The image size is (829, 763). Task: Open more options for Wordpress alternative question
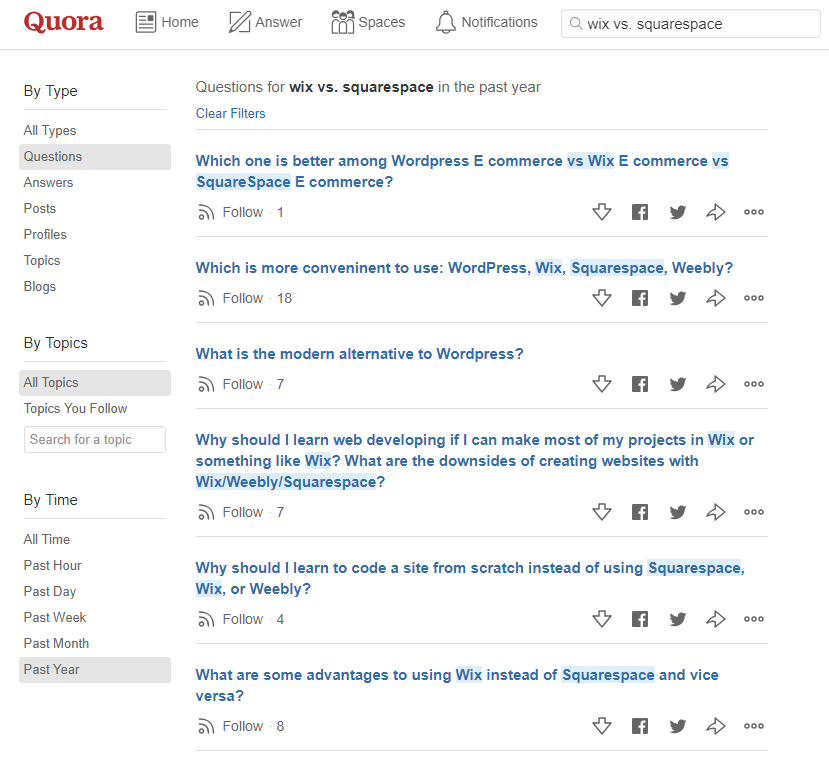tap(754, 384)
